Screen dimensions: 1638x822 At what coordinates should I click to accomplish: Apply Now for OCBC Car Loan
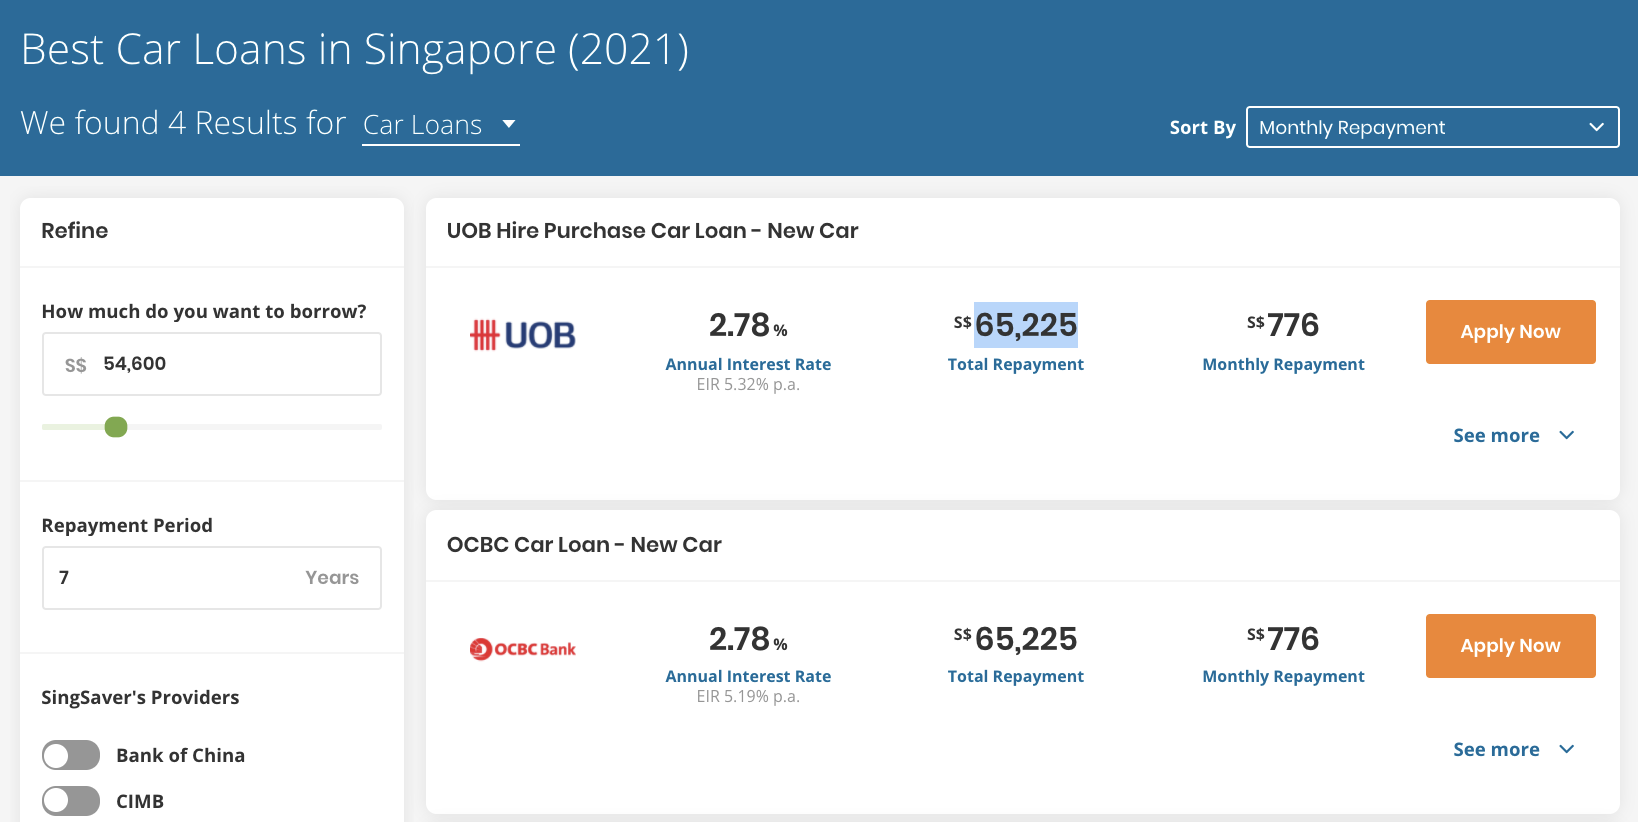(1510, 646)
